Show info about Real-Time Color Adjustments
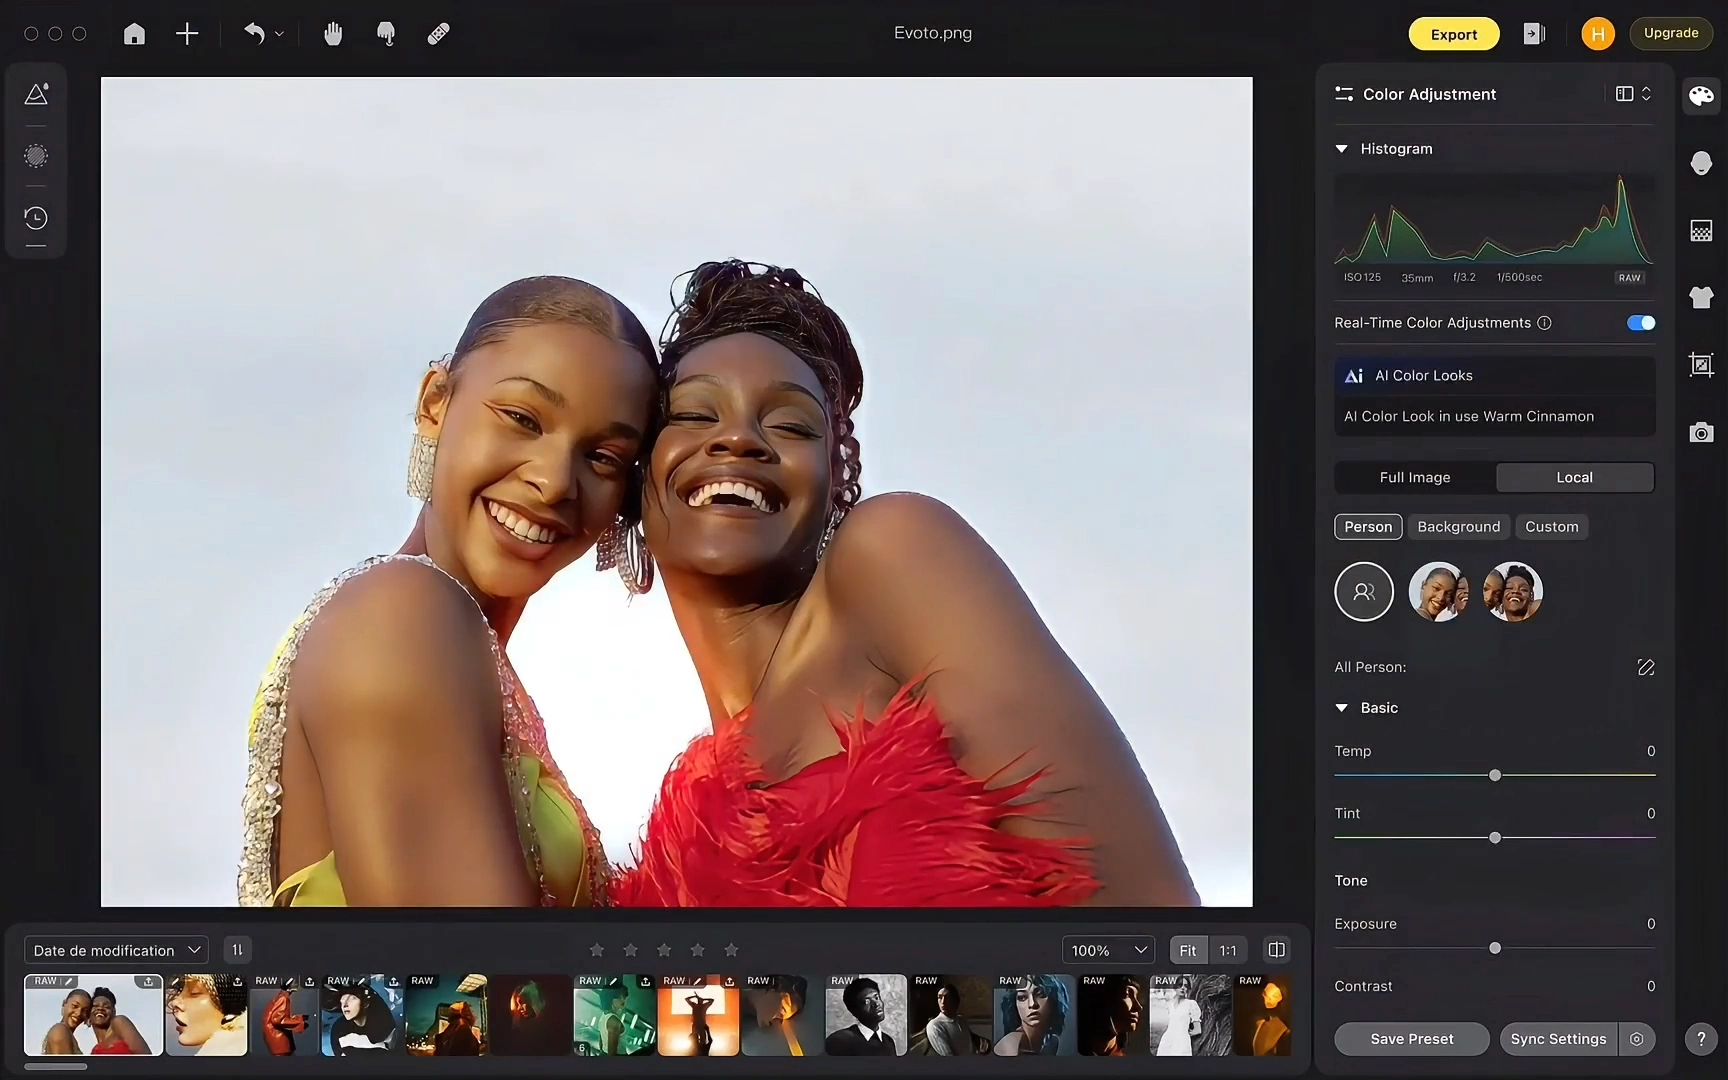 click(1544, 323)
